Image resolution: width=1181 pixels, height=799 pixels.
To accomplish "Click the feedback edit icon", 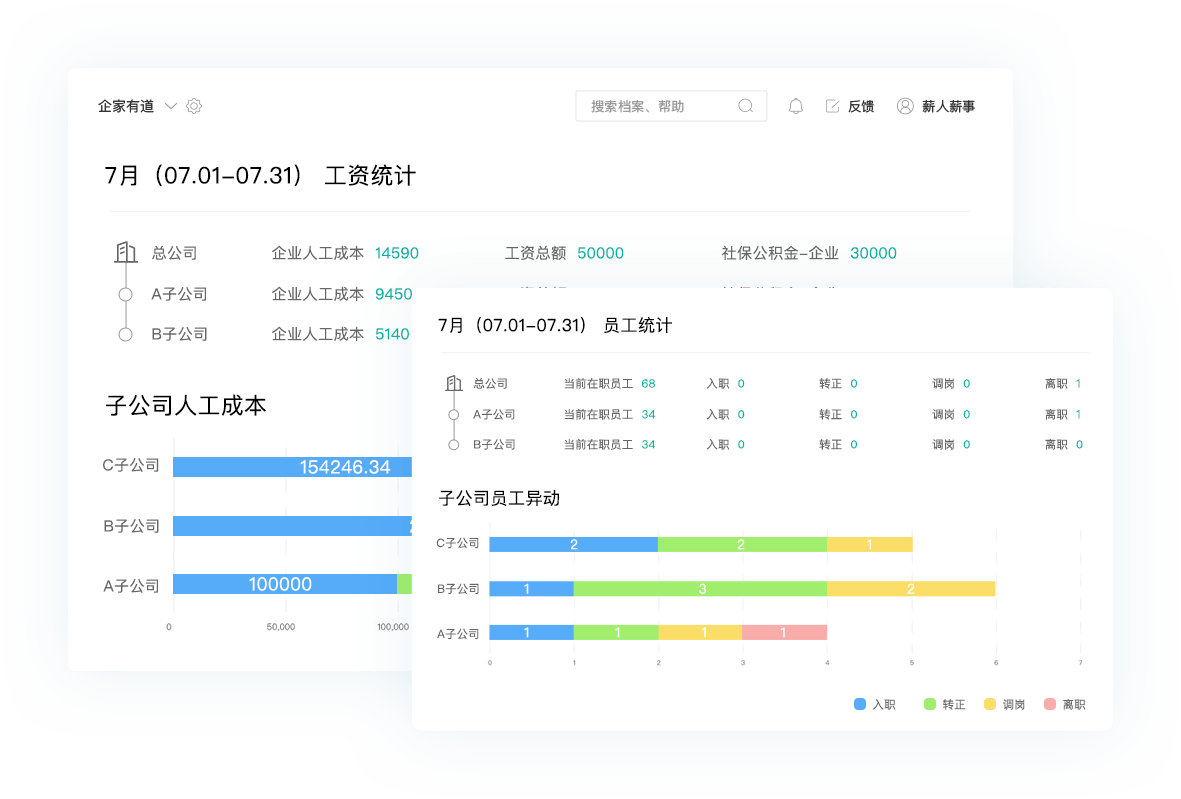I will pyautogui.click(x=832, y=106).
